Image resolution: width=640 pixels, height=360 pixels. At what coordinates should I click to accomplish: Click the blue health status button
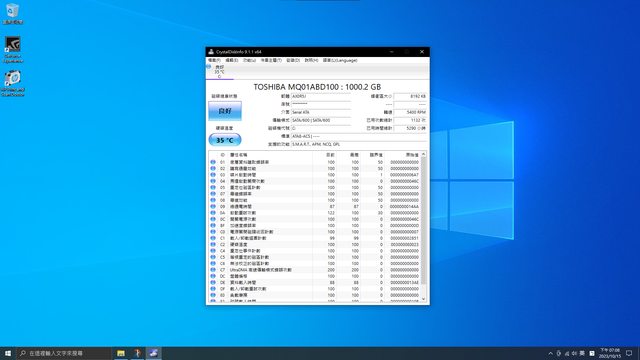(225, 111)
